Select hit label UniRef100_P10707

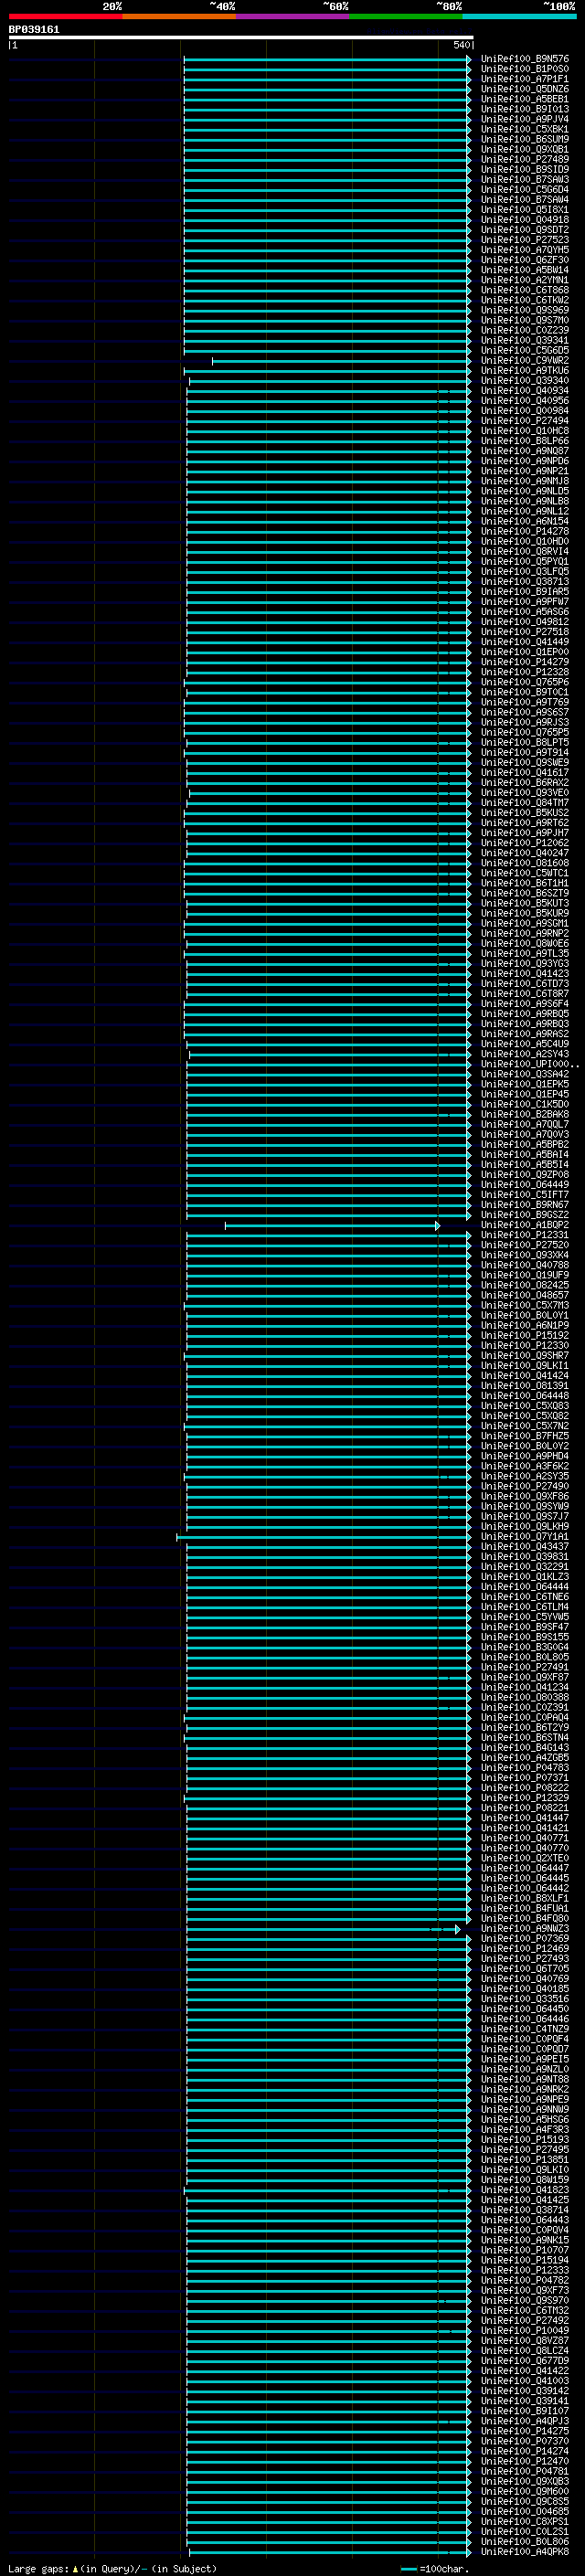525,2250
